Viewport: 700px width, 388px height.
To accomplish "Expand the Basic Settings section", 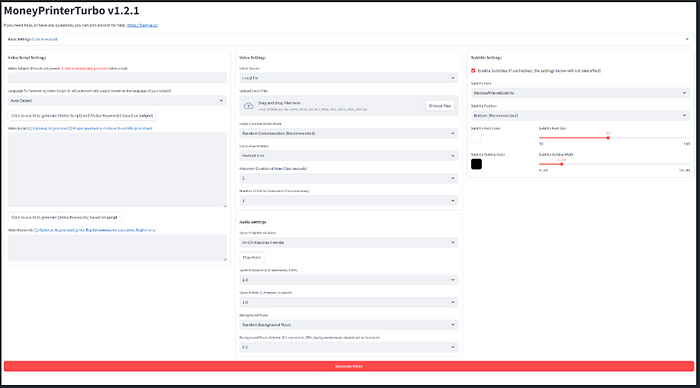I will coord(348,39).
